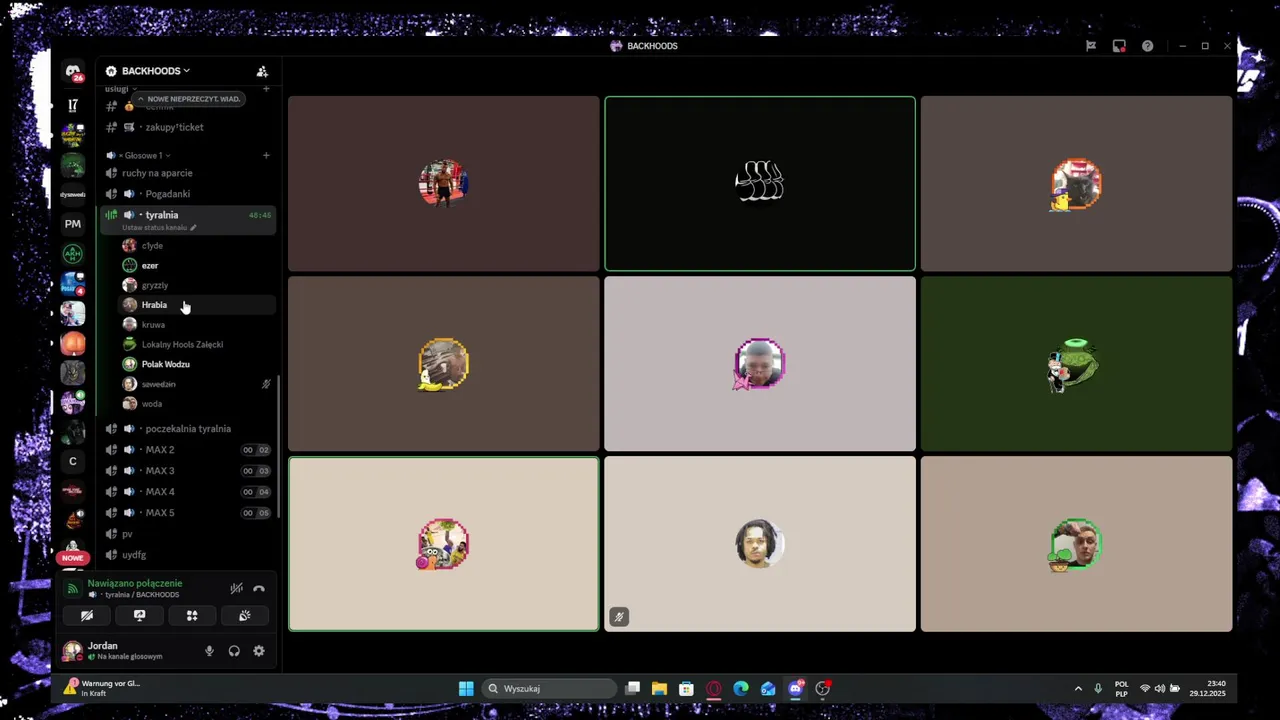Viewport: 1280px width, 720px height.
Task: Start screen share from voice panel
Action: [139, 616]
